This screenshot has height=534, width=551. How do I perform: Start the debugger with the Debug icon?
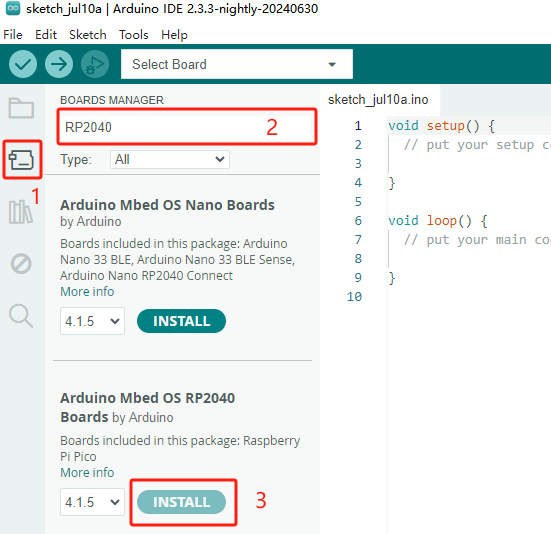(x=95, y=64)
